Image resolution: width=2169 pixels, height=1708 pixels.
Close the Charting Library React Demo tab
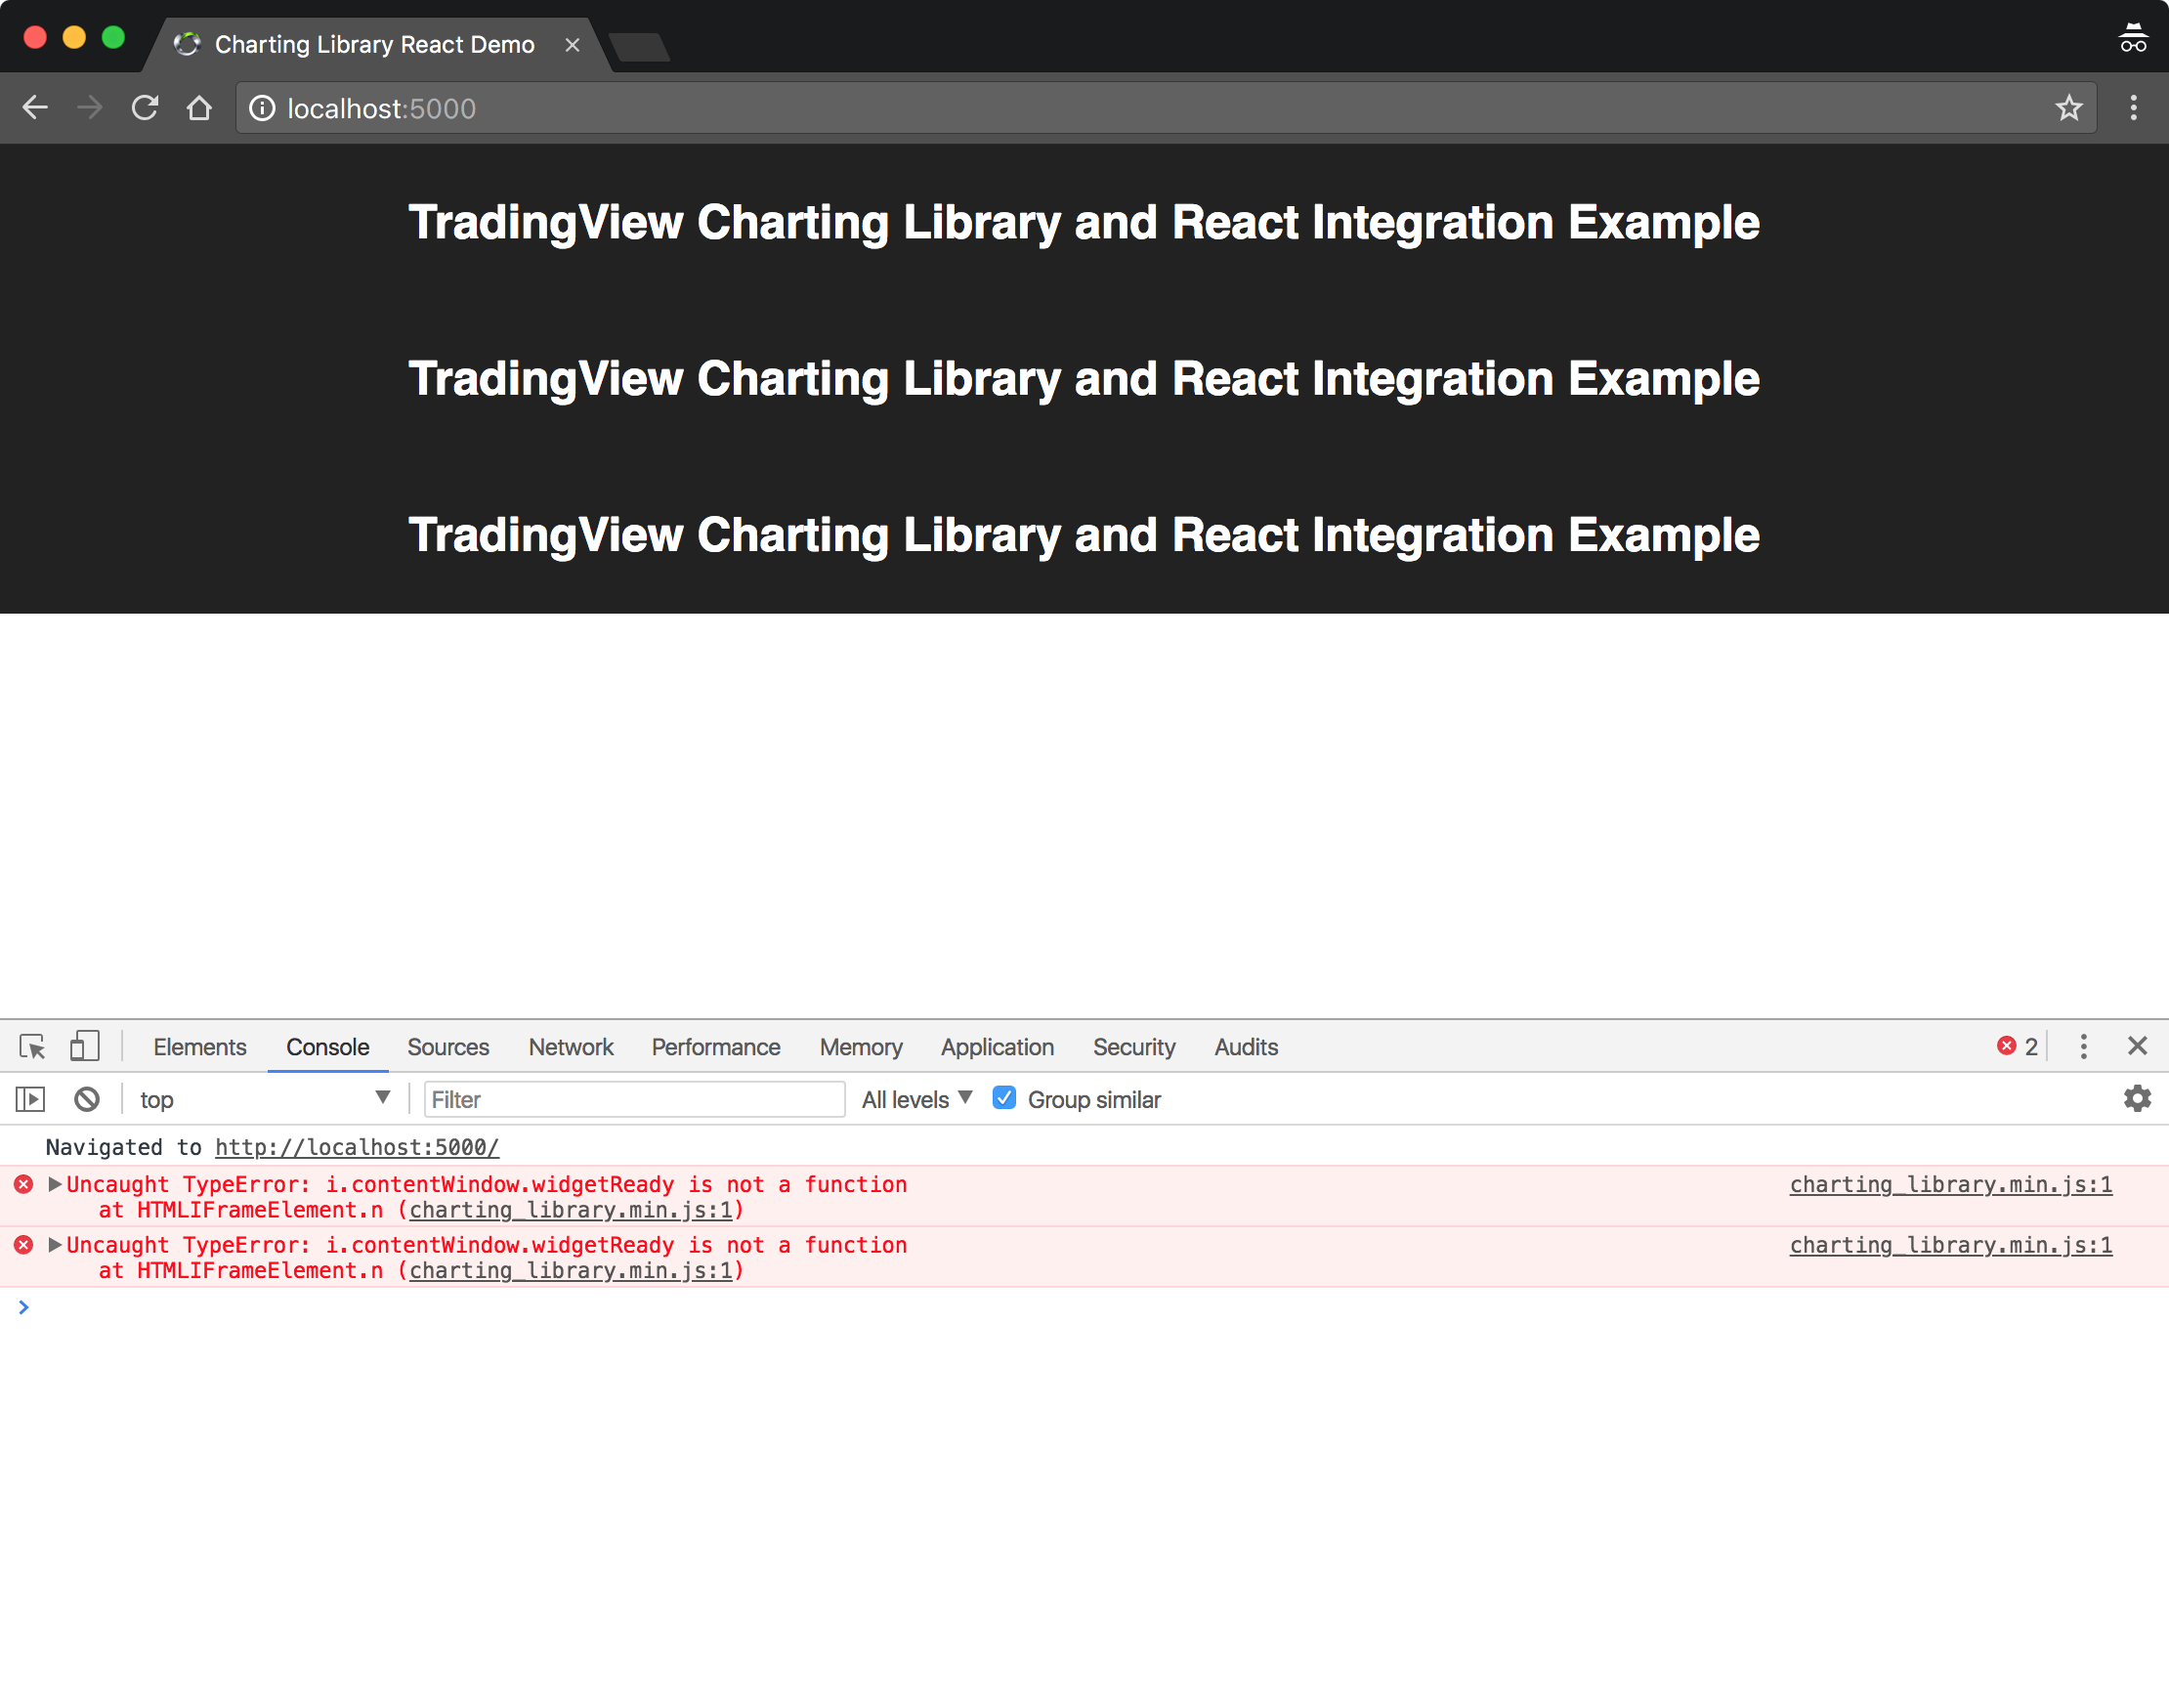[572, 45]
